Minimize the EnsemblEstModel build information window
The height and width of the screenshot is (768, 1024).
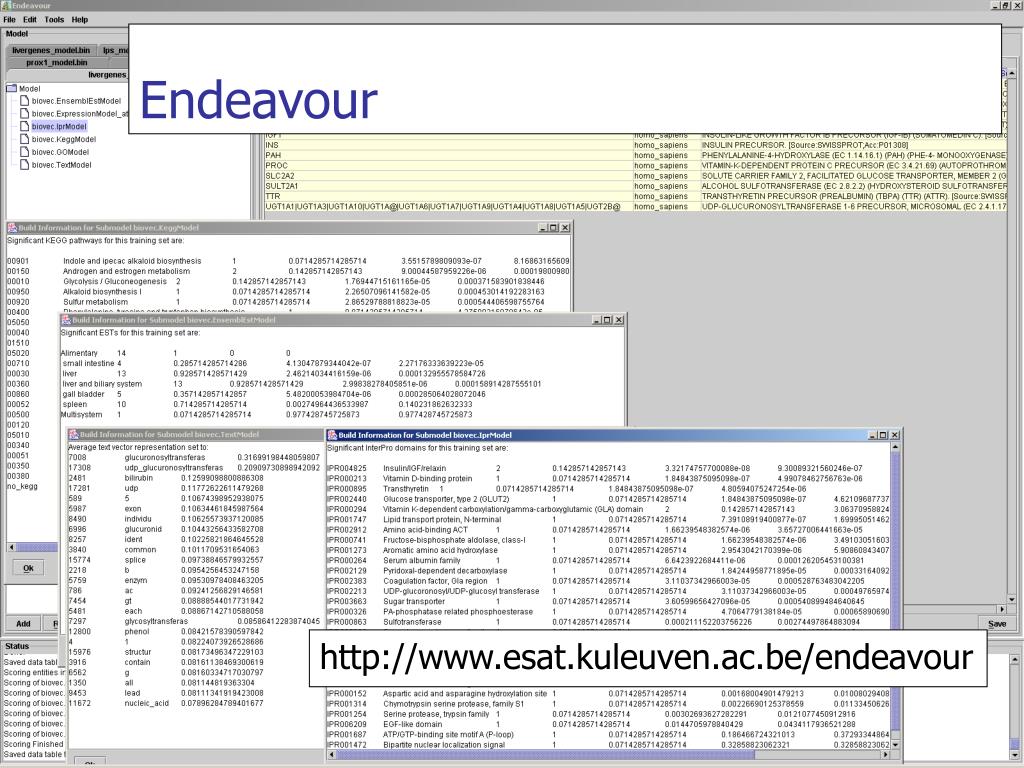coord(596,320)
